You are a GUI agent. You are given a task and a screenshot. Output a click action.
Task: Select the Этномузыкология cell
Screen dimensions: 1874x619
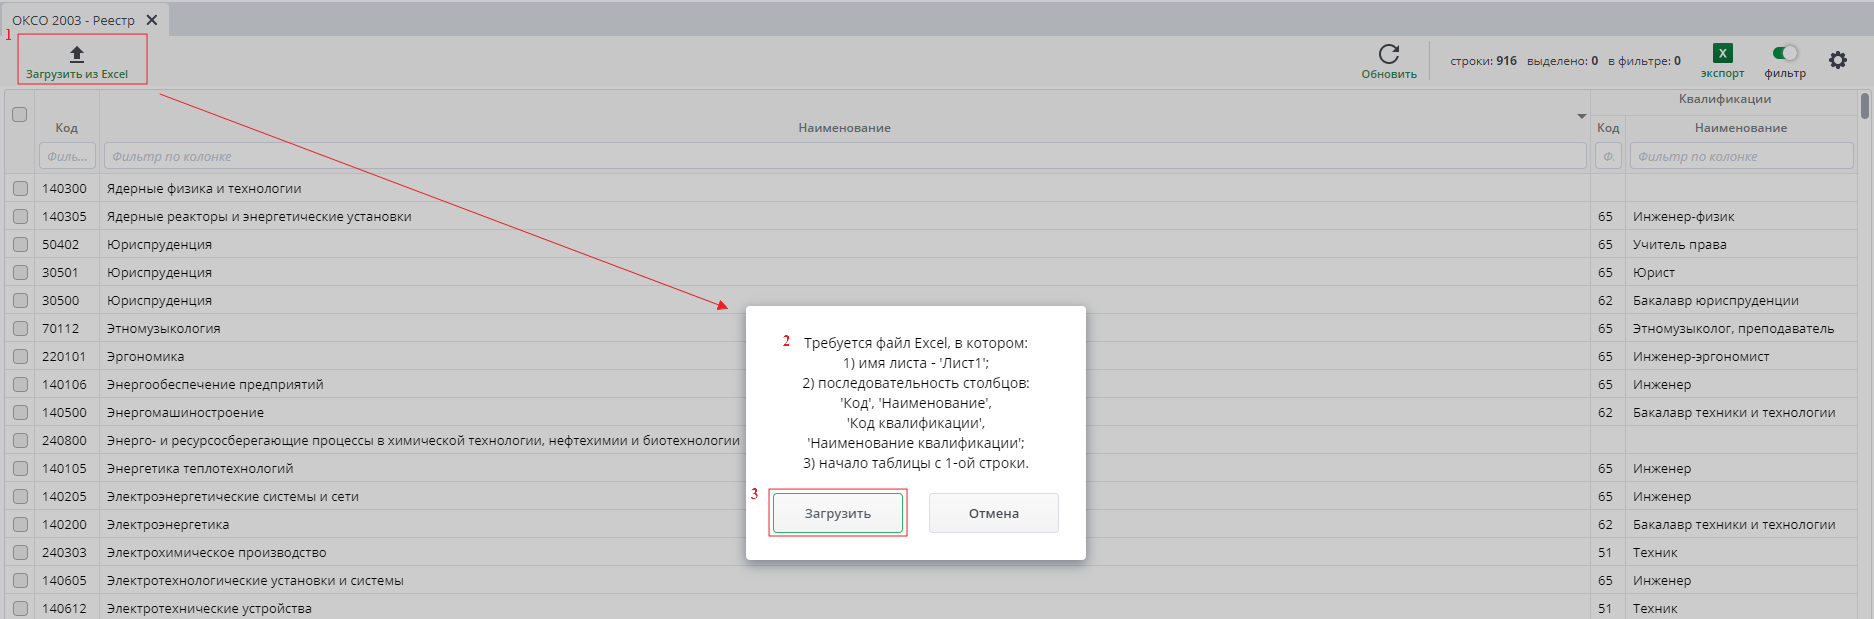click(844, 328)
